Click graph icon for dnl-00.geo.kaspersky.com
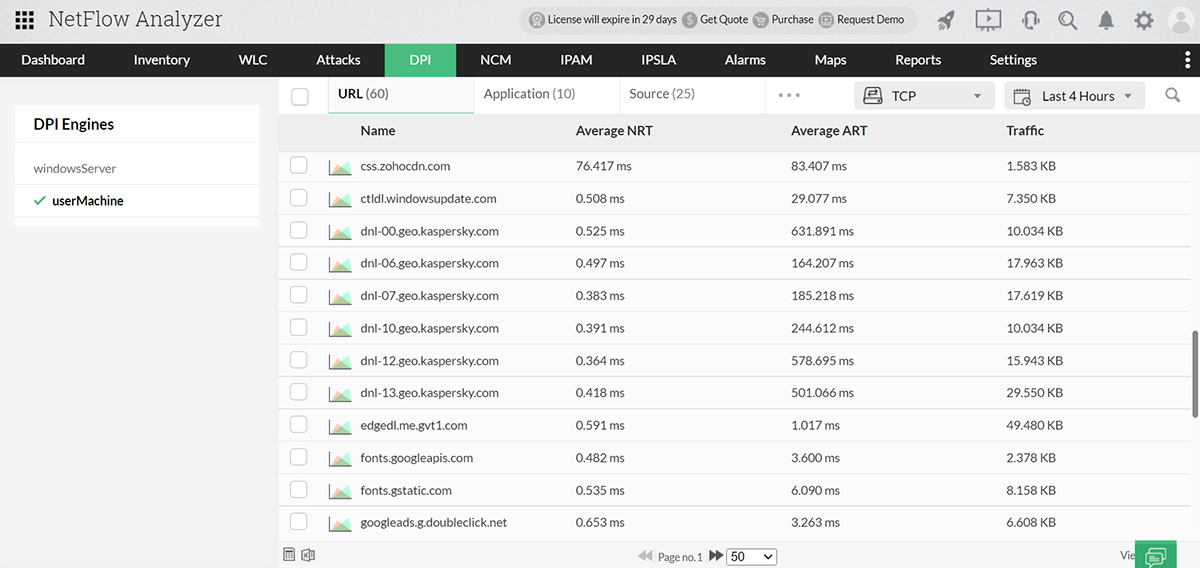The image size is (1200, 568). (340, 232)
